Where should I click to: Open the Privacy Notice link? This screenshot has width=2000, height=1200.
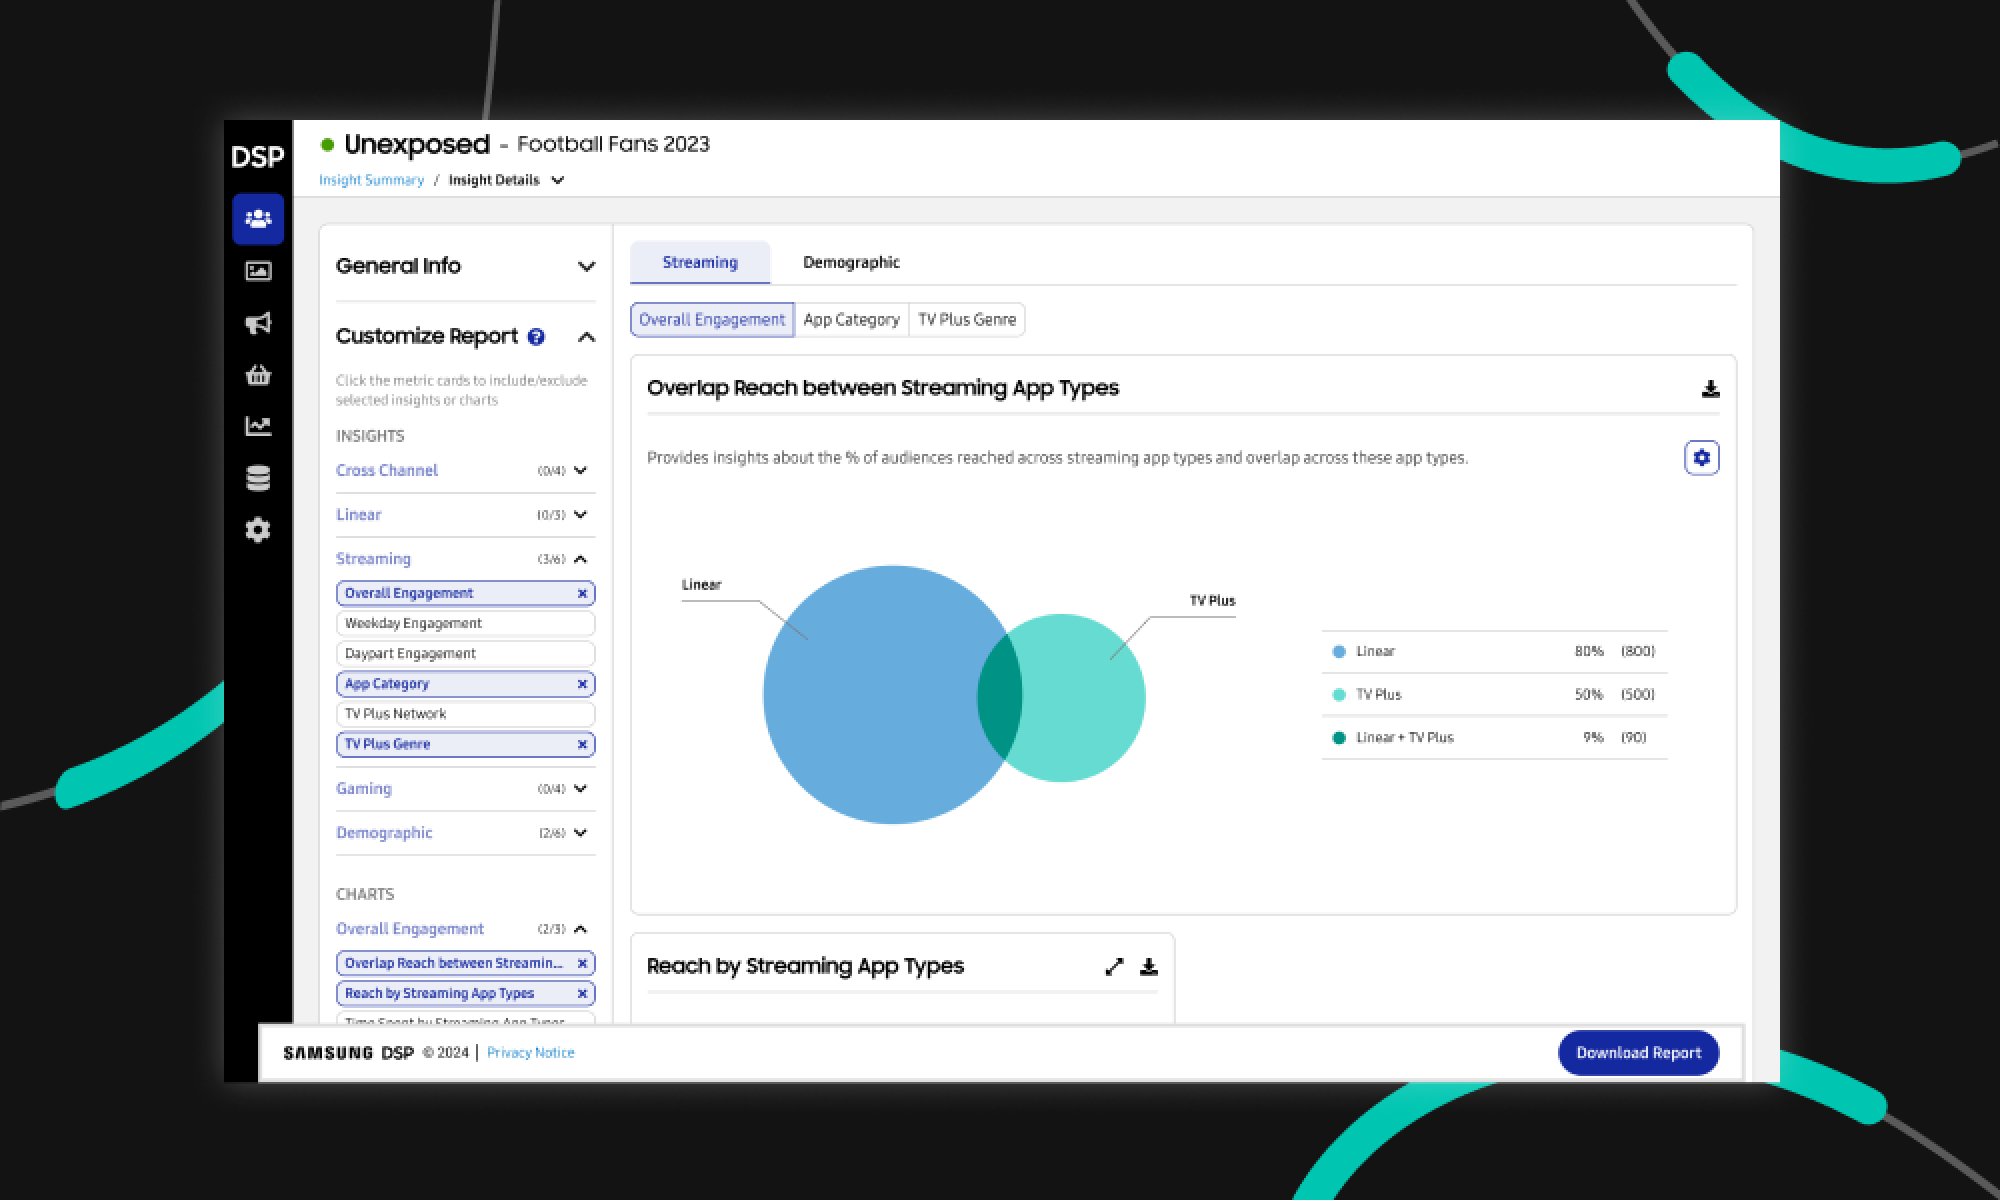(x=530, y=1053)
